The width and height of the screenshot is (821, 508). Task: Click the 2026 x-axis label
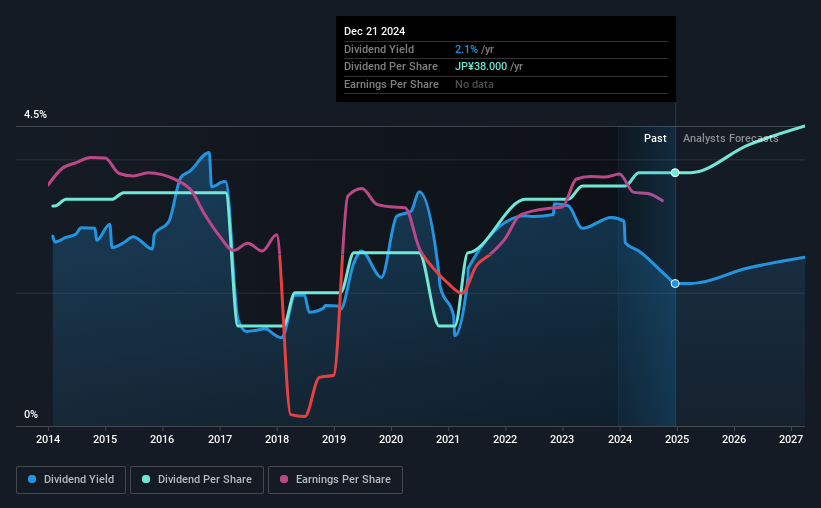734,439
